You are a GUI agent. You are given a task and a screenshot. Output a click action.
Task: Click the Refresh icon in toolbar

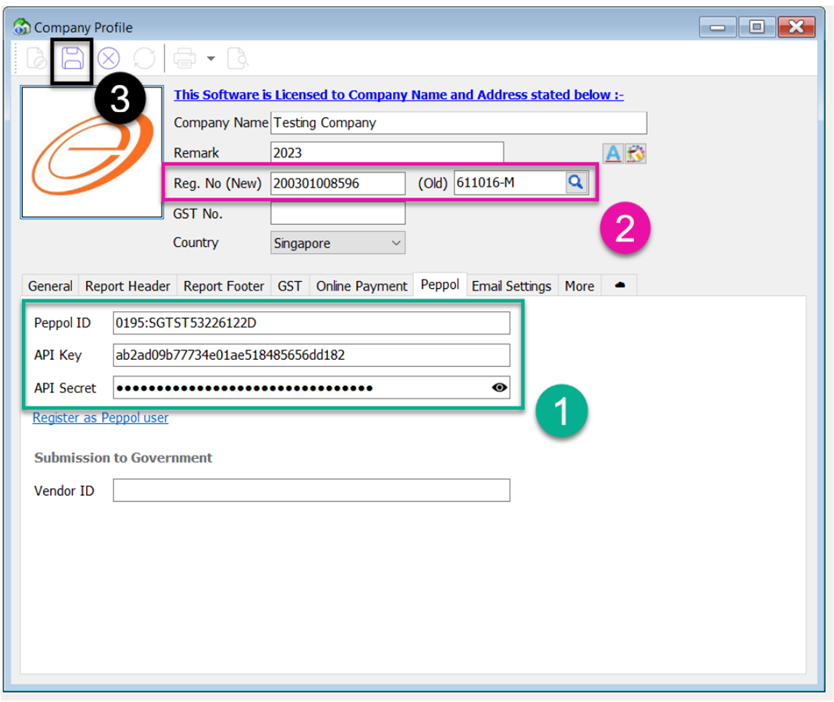(x=144, y=60)
